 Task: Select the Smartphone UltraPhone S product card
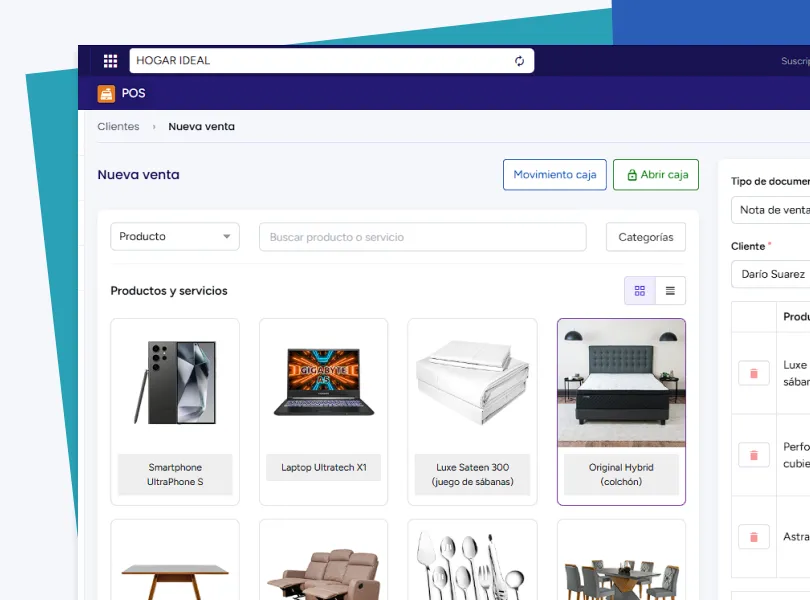(175, 412)
